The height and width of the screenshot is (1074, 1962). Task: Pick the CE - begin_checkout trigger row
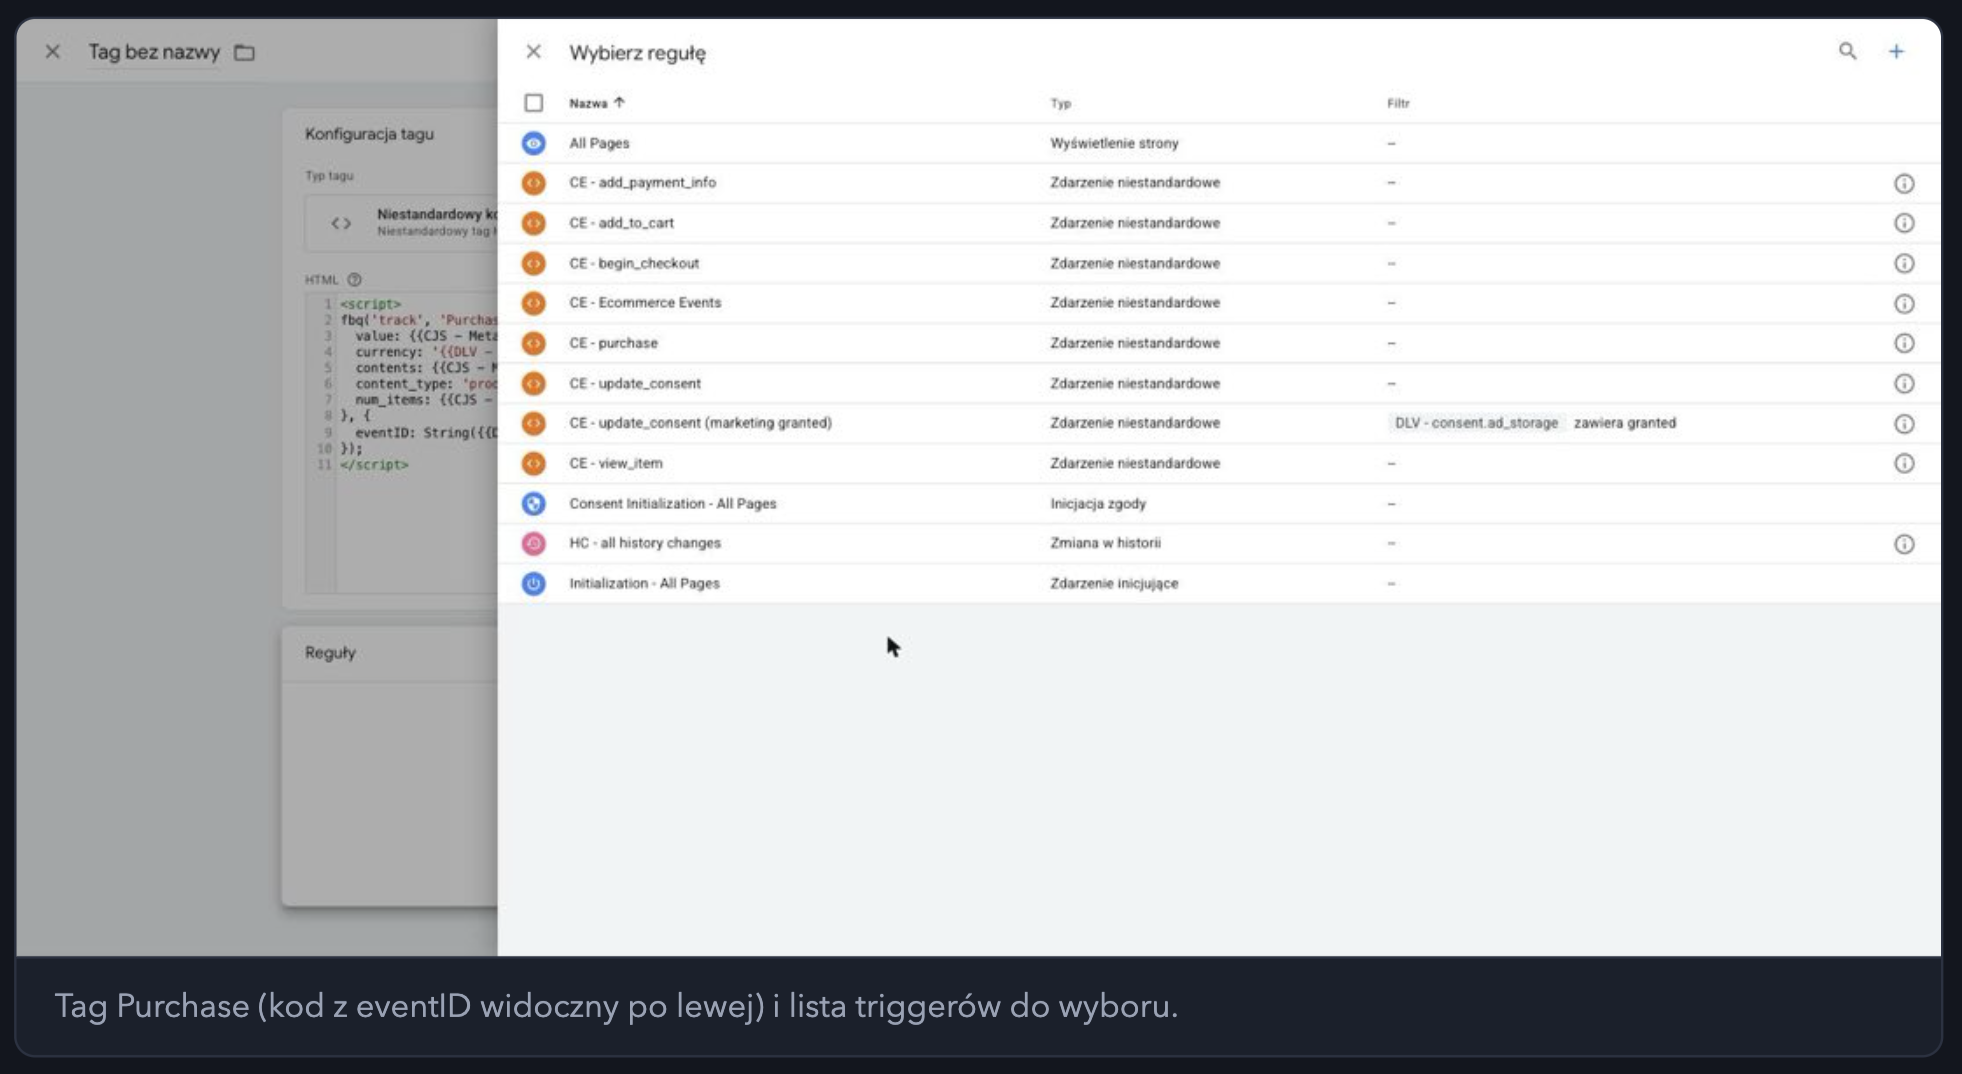coord(1219,263)
